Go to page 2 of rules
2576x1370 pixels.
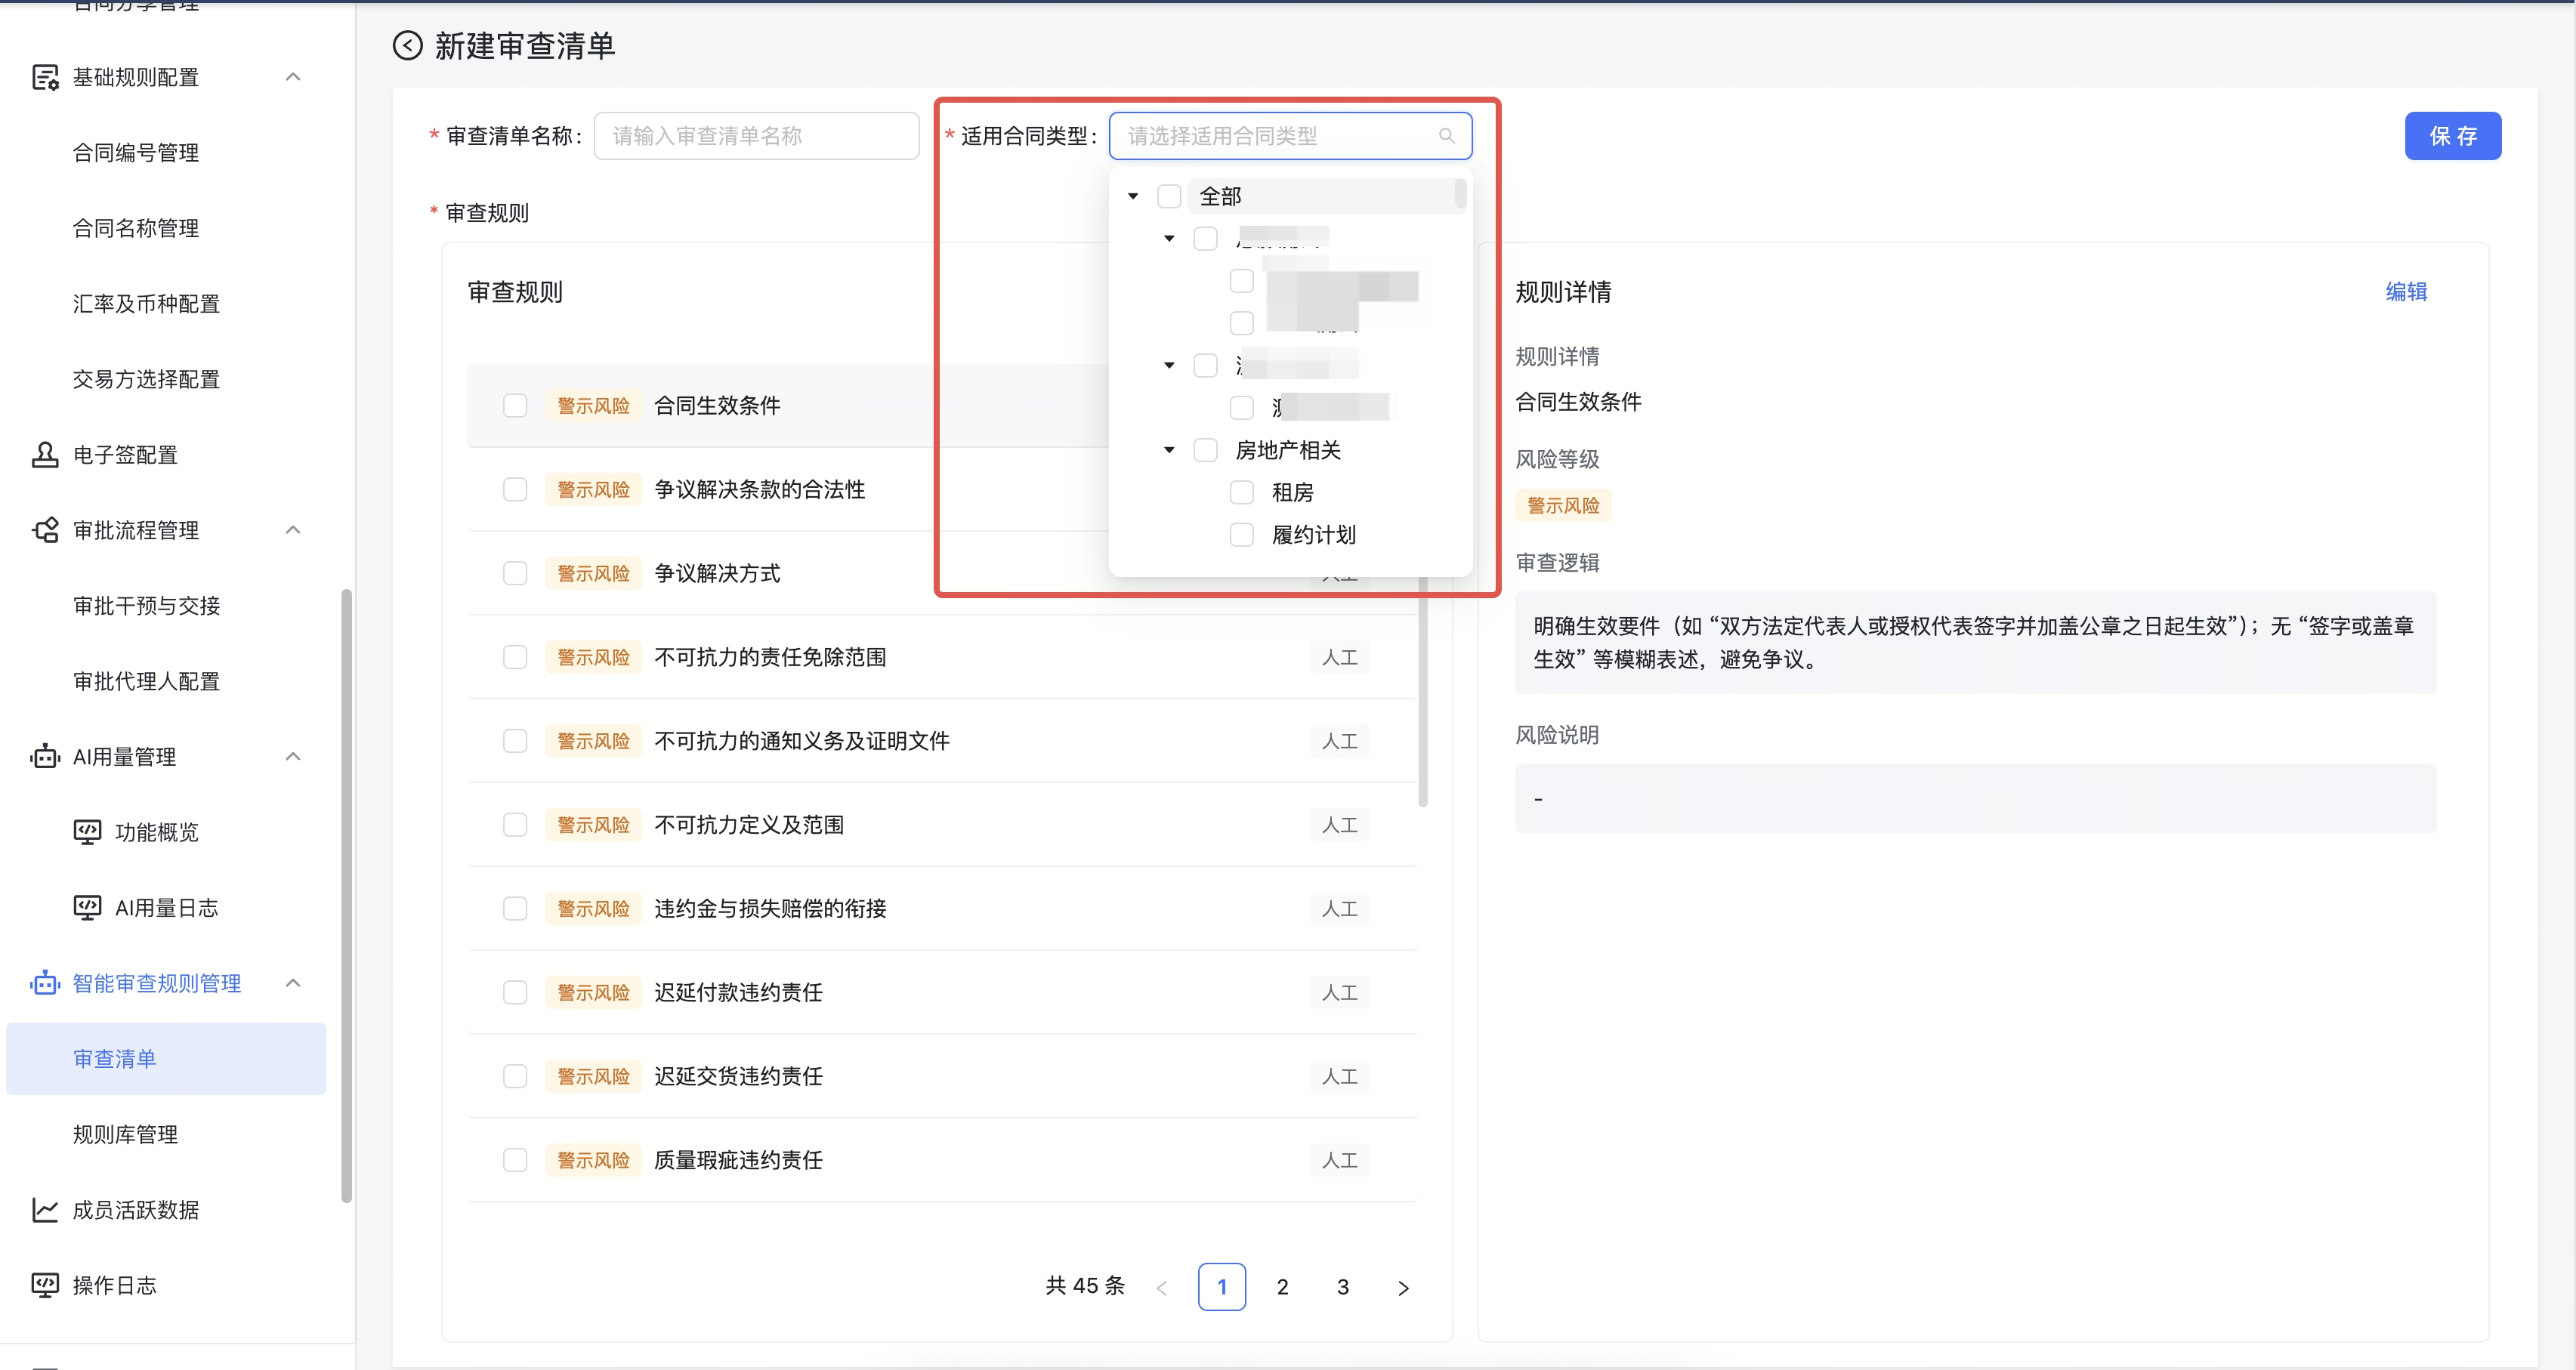(x=1282, y=1288)
